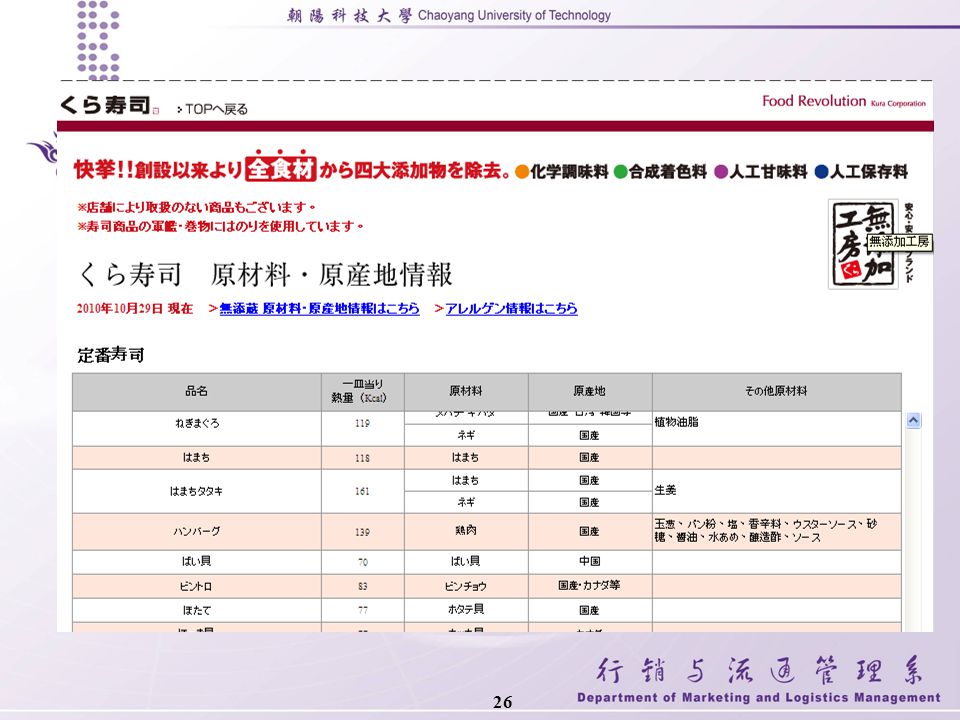This screenshot has height=720, width=960.
Task: Select the ビンチョウ ingredient cell
Action: pyautogui.click(x=466, y=586)
